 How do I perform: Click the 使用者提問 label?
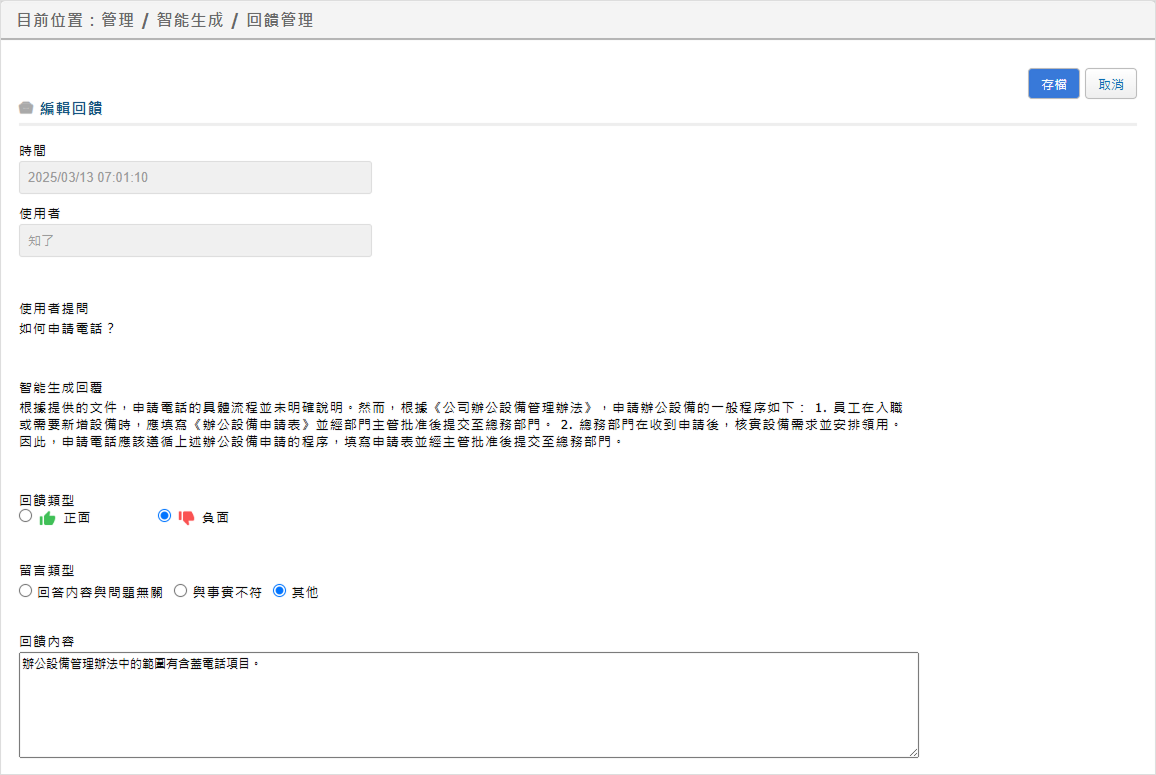(54, 309)
